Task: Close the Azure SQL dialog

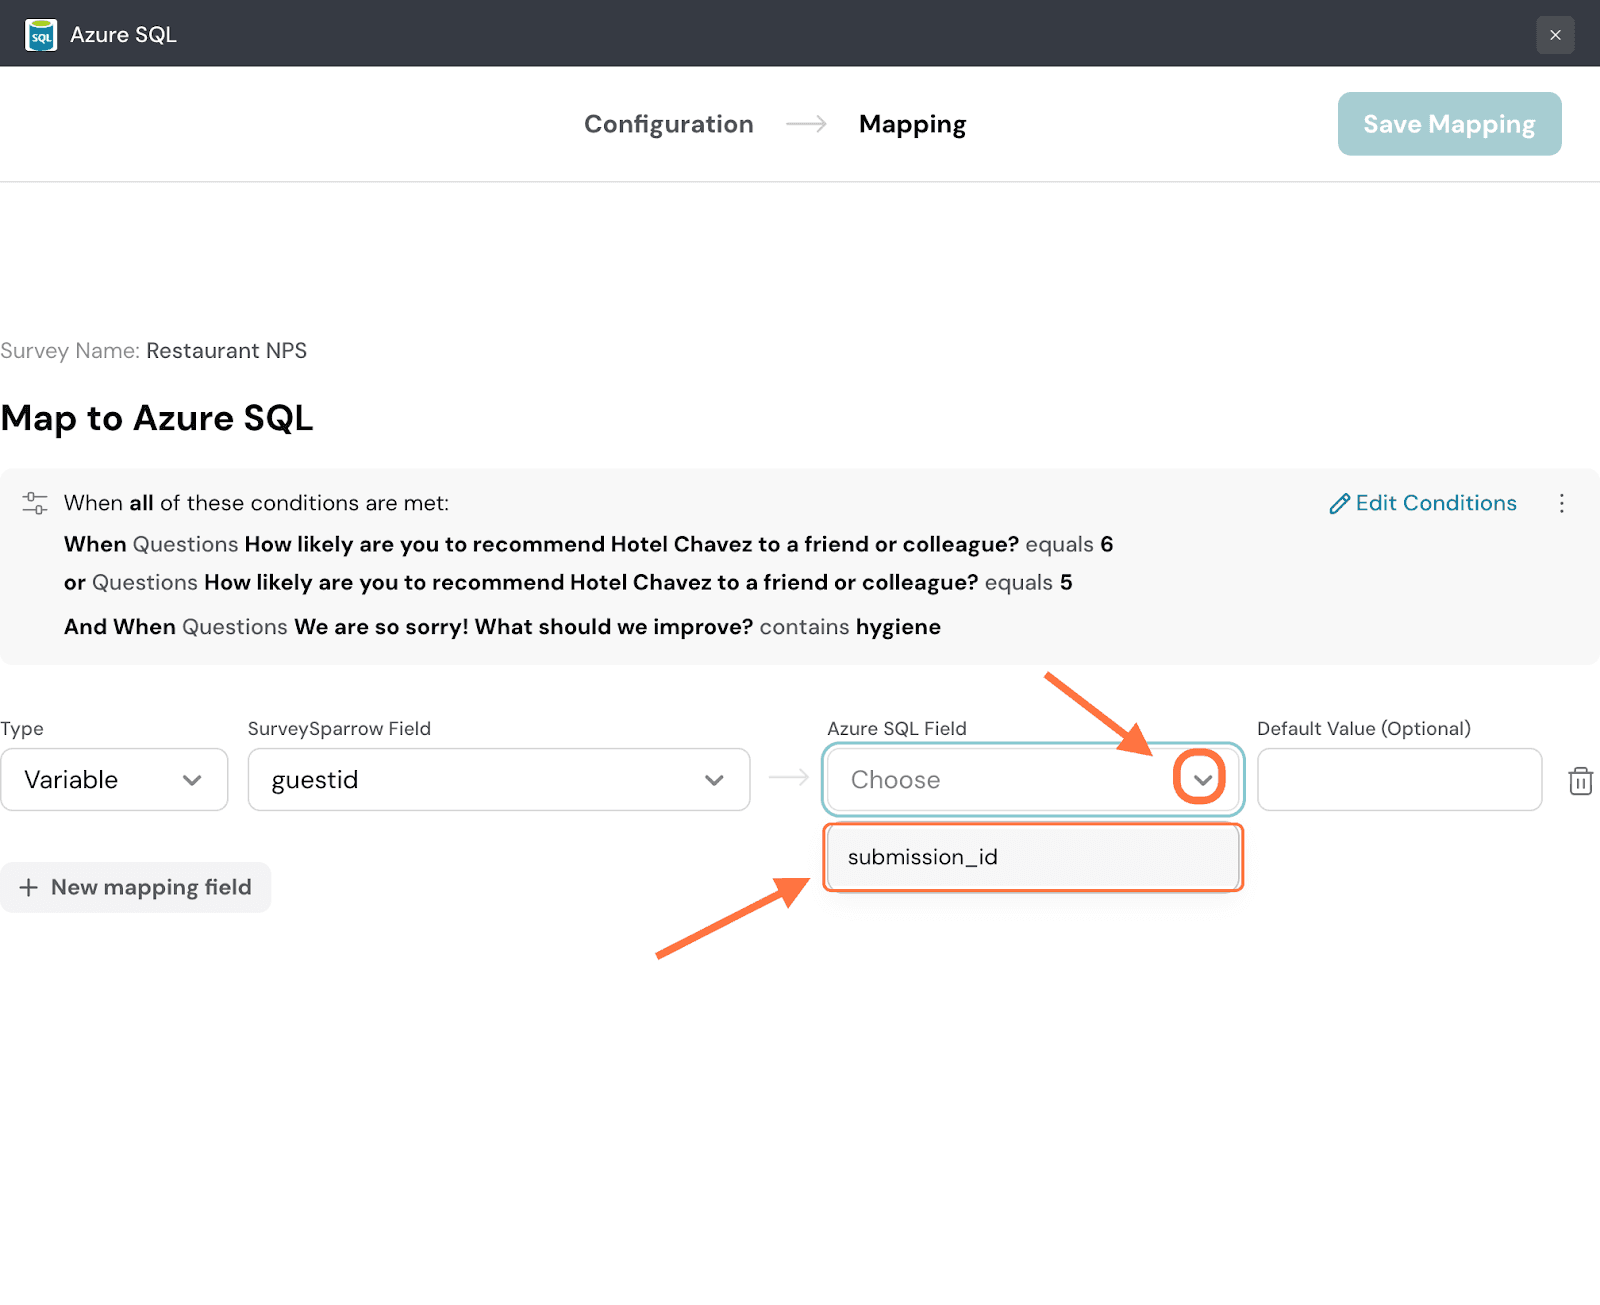Action: 1555,35
